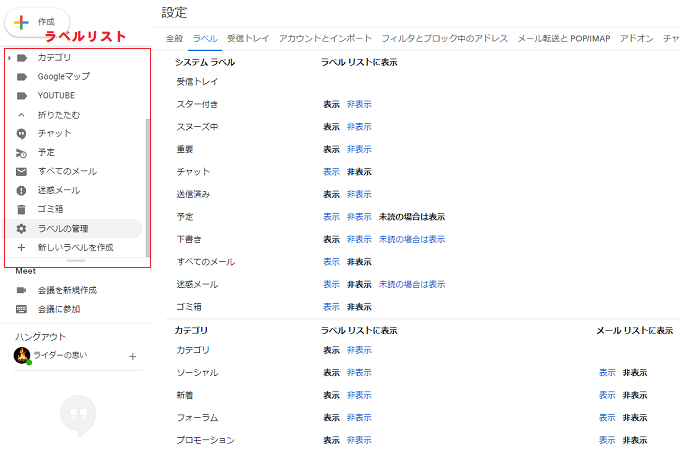Hide the 送信済み label via 非表示
Viewport: 680px width, 449px height.
[359, 194]
